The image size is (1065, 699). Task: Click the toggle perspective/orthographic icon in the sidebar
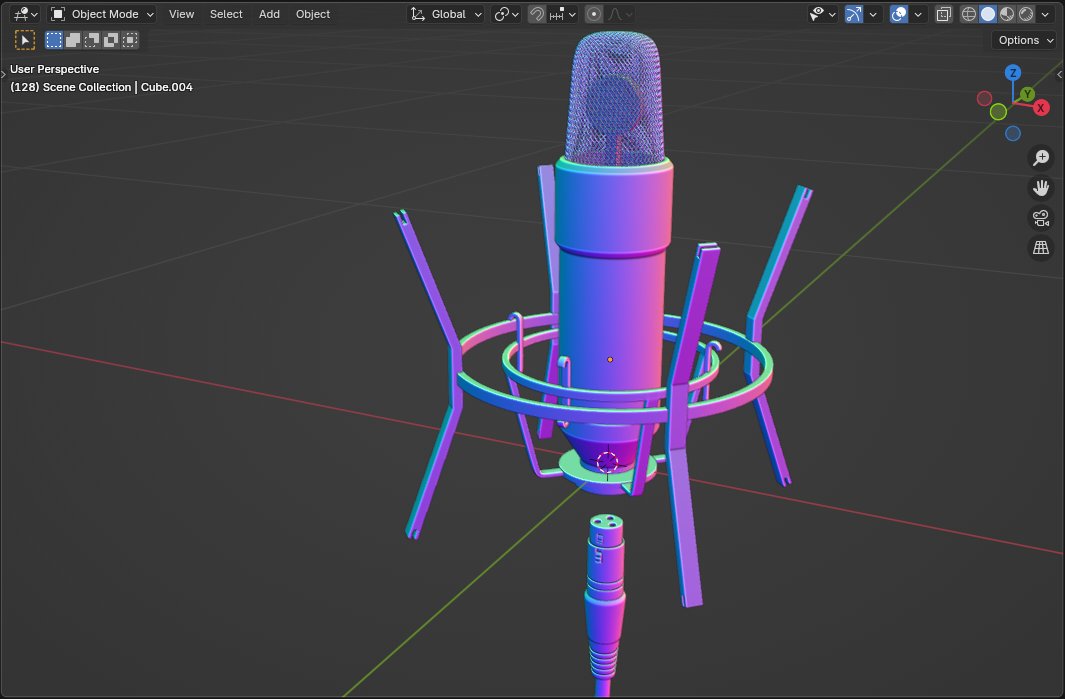click(1041, 247)
